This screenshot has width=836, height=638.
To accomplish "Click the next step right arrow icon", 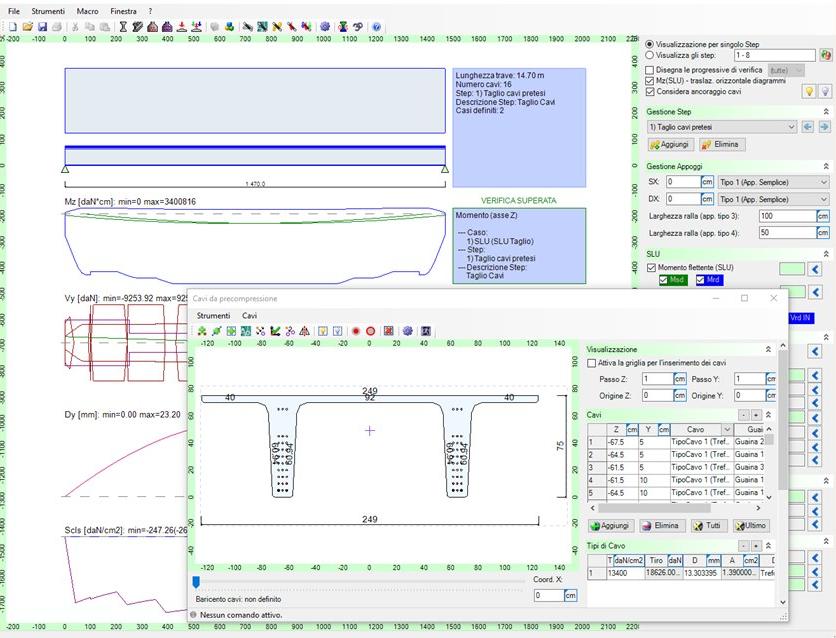I will pyautogui.click(x=824, y=127).
